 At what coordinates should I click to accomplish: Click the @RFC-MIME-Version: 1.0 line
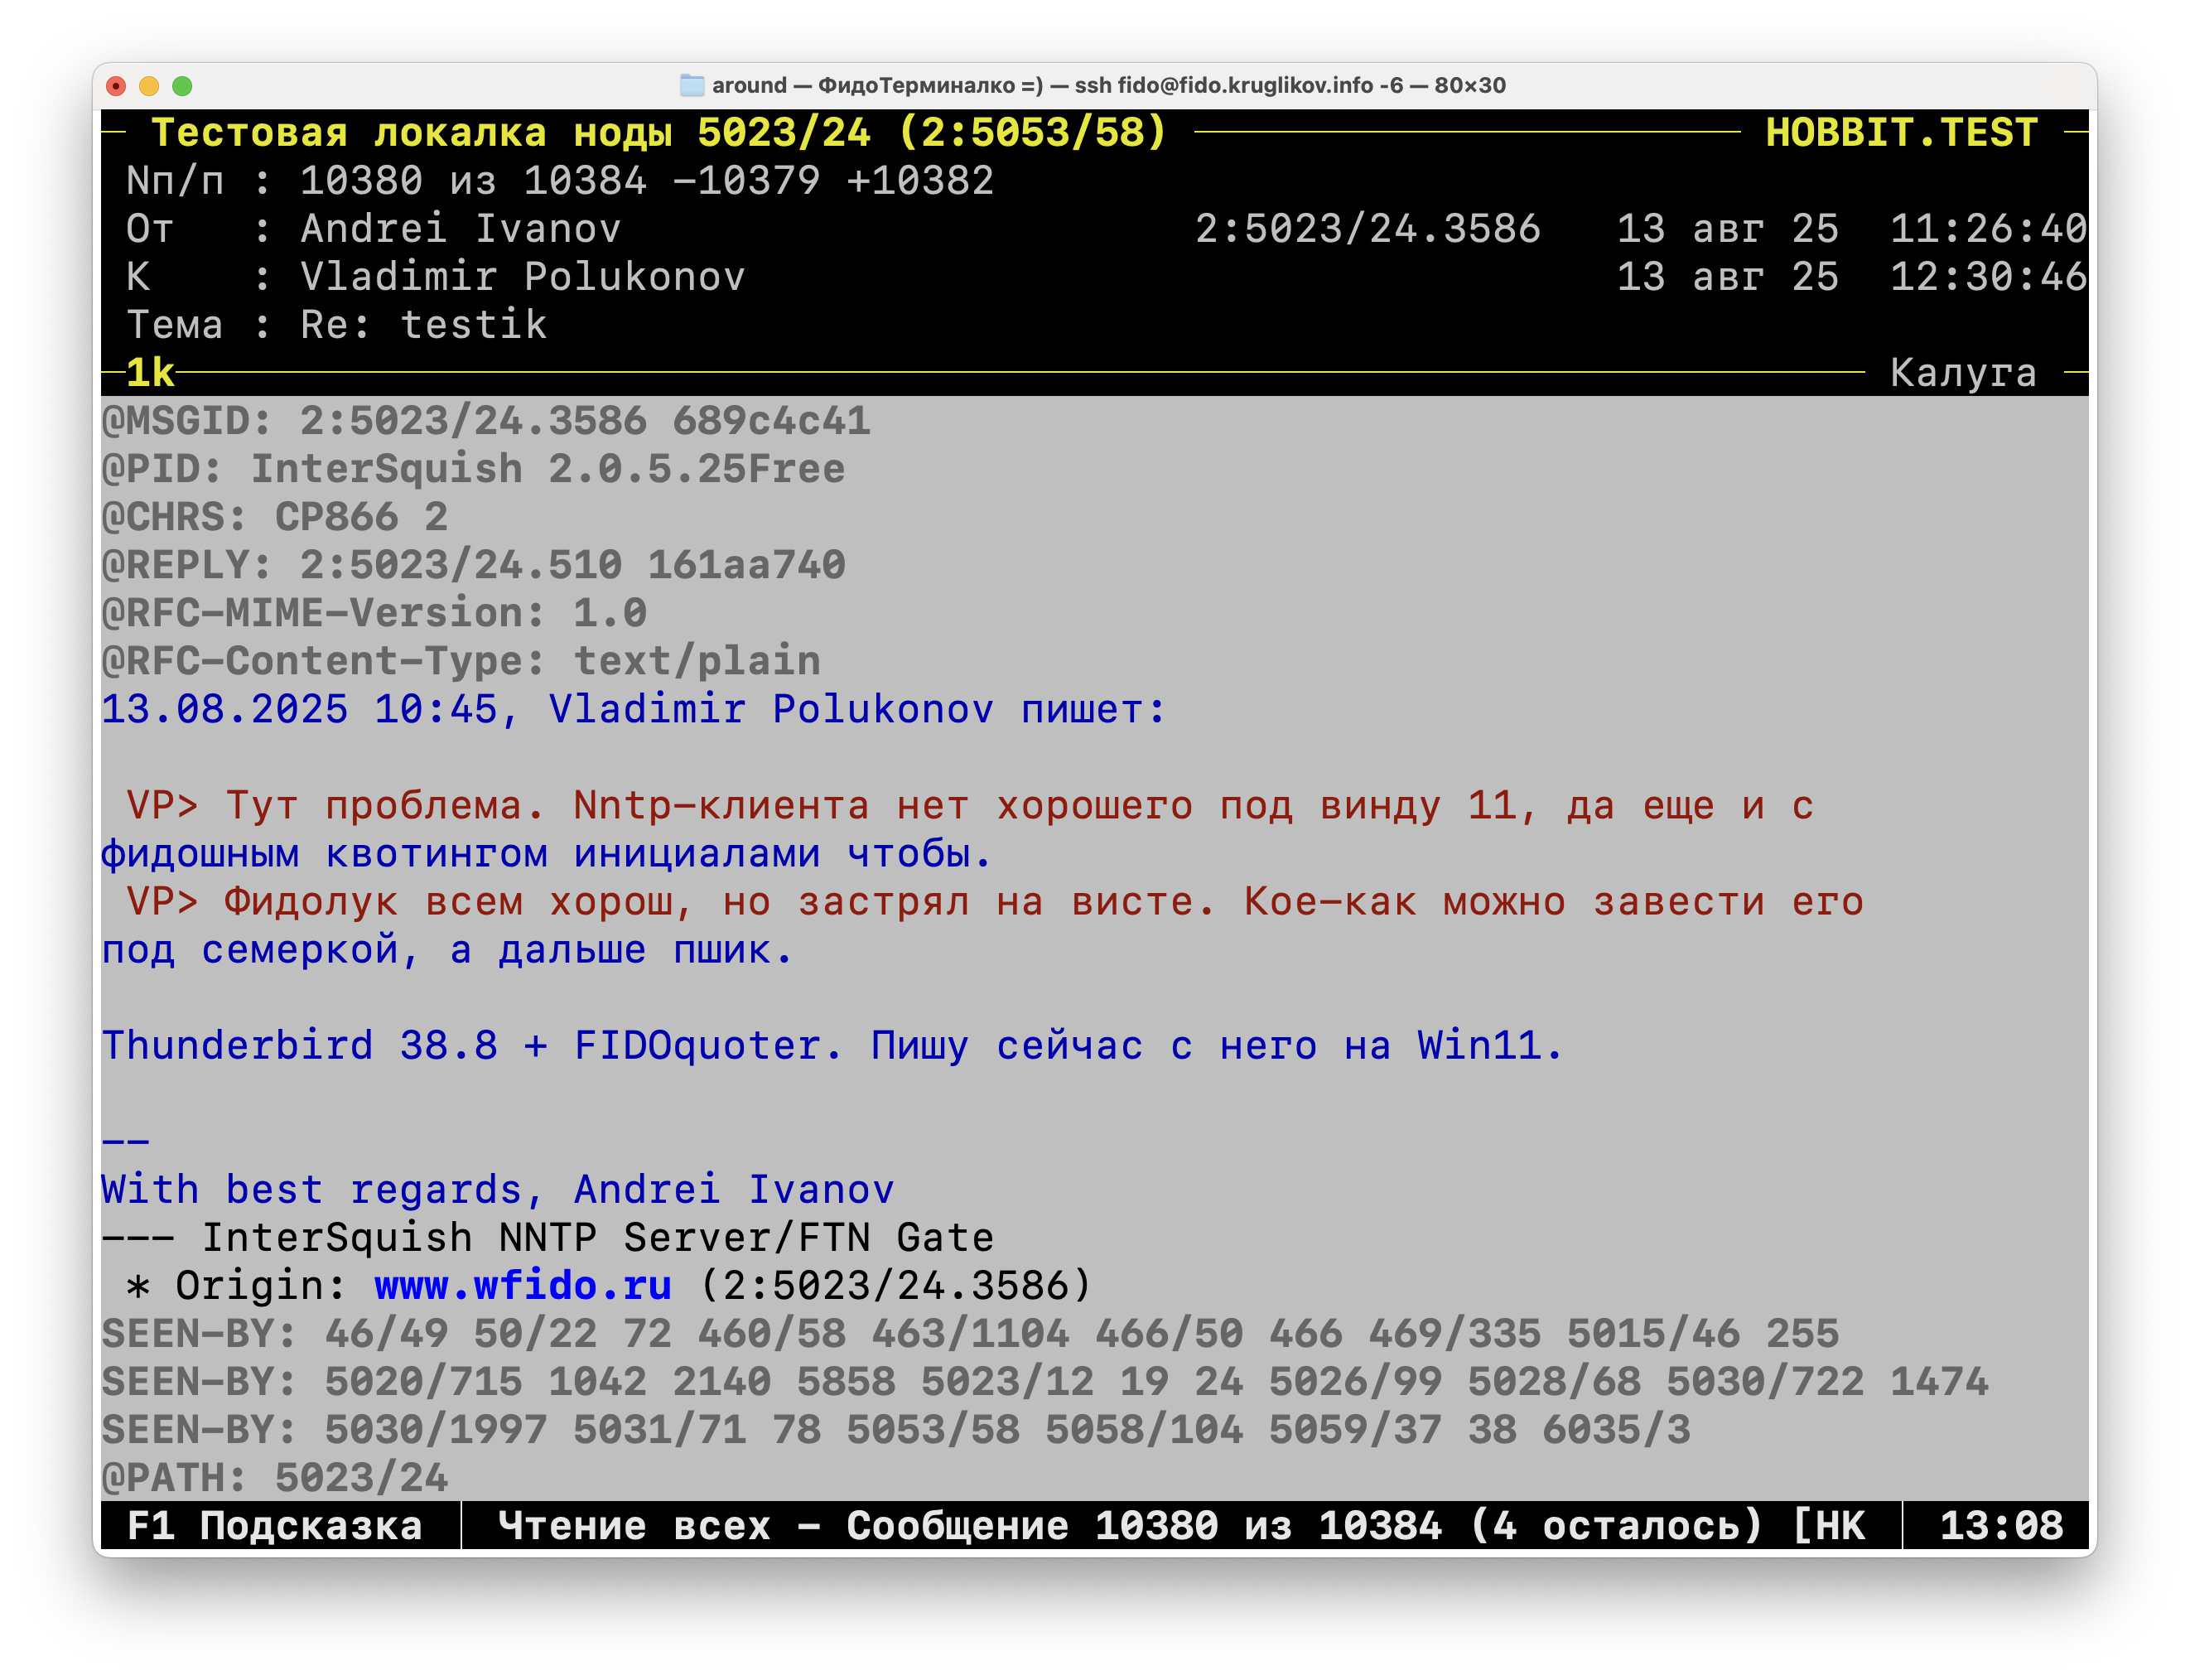(x=374, y=613)
